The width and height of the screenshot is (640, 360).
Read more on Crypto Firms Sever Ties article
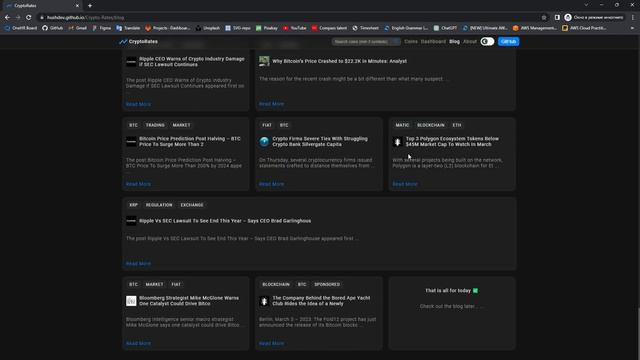coord(271,184)
